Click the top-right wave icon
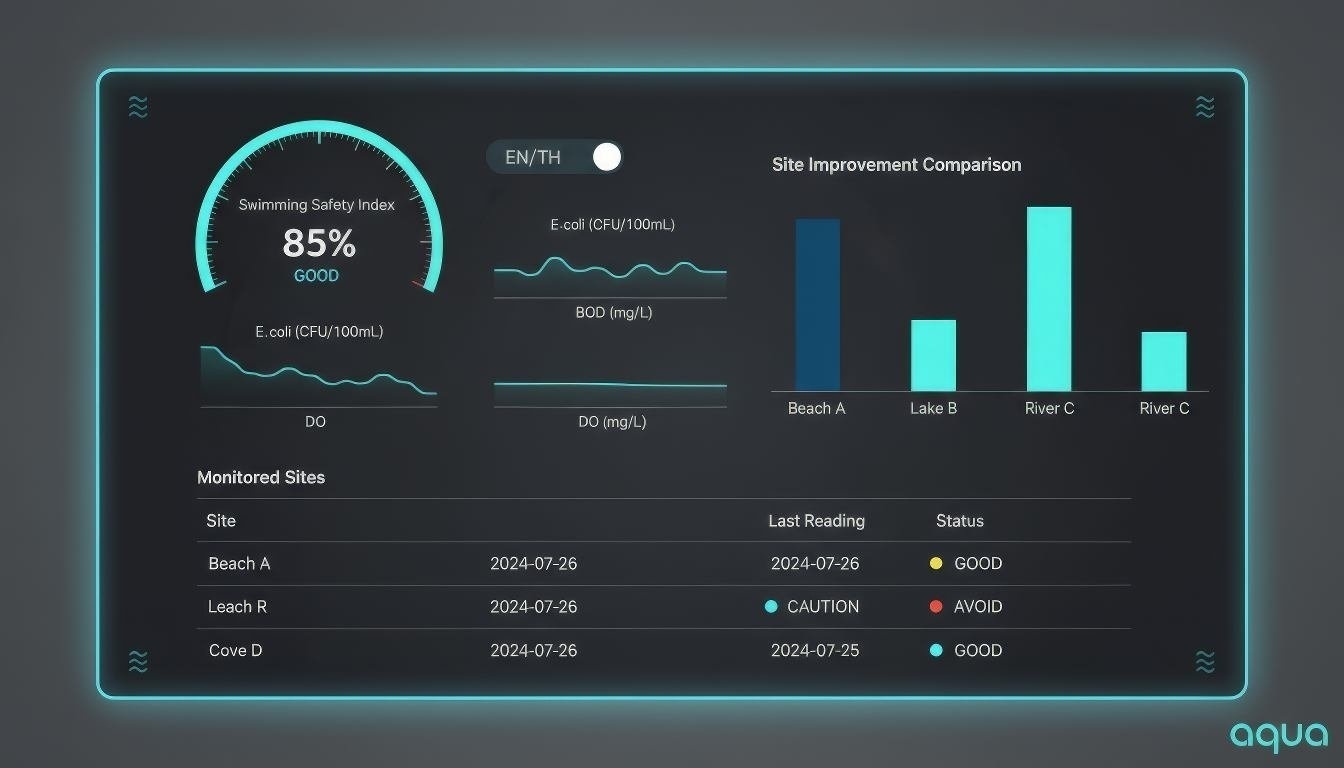Viewport: 1344px width, 768px height. pos(1205,107)
